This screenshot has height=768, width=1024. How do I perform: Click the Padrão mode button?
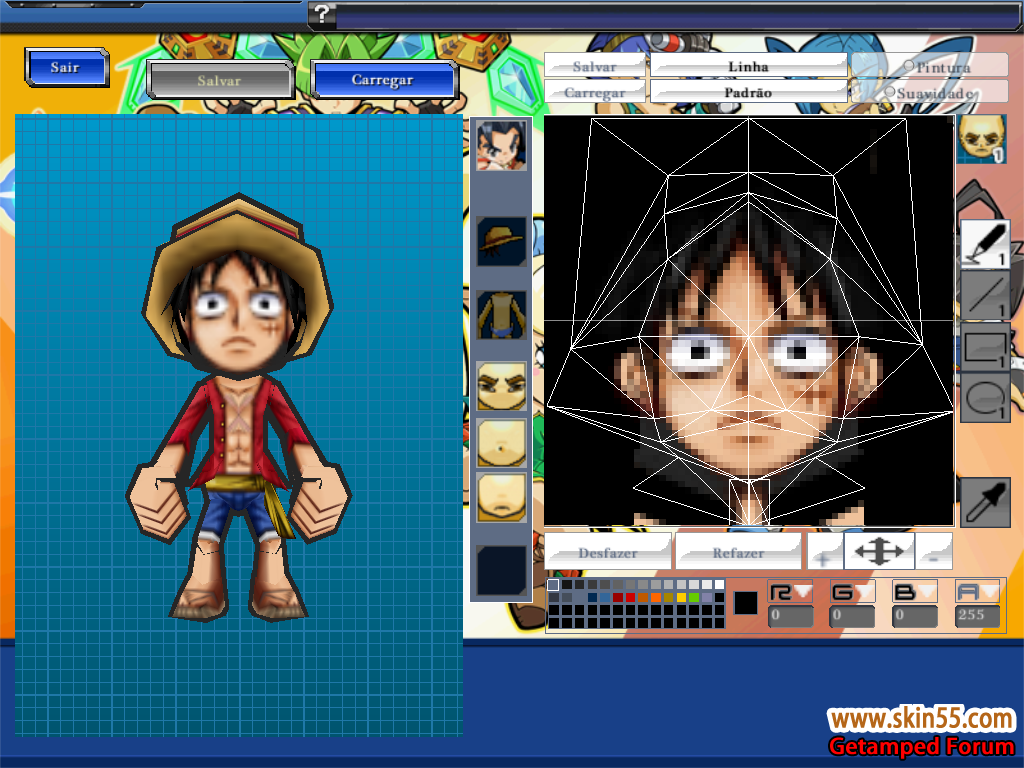click(748, 92)
